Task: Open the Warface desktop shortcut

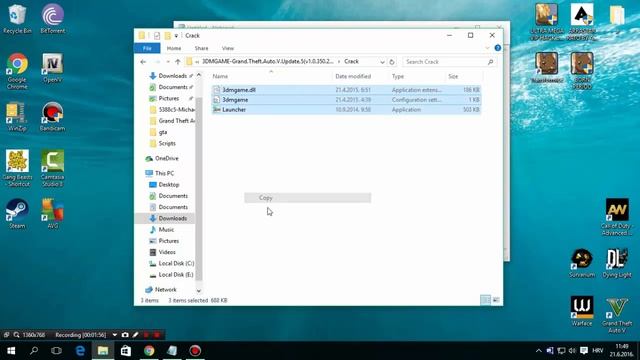Action: point(582,311)
